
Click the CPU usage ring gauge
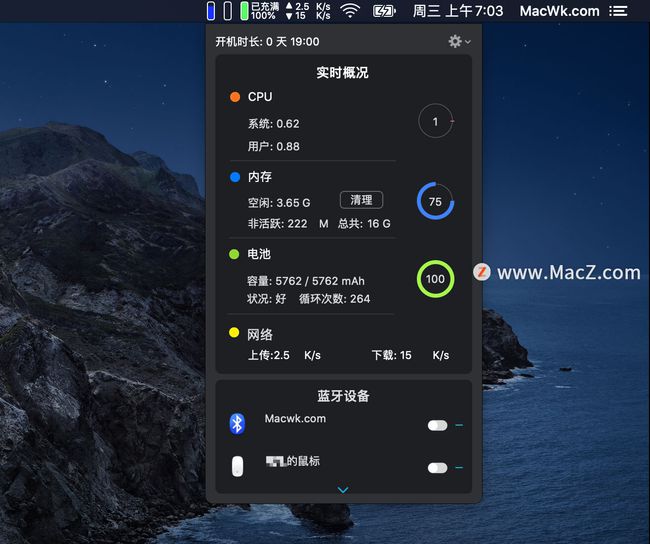(435, 121)
